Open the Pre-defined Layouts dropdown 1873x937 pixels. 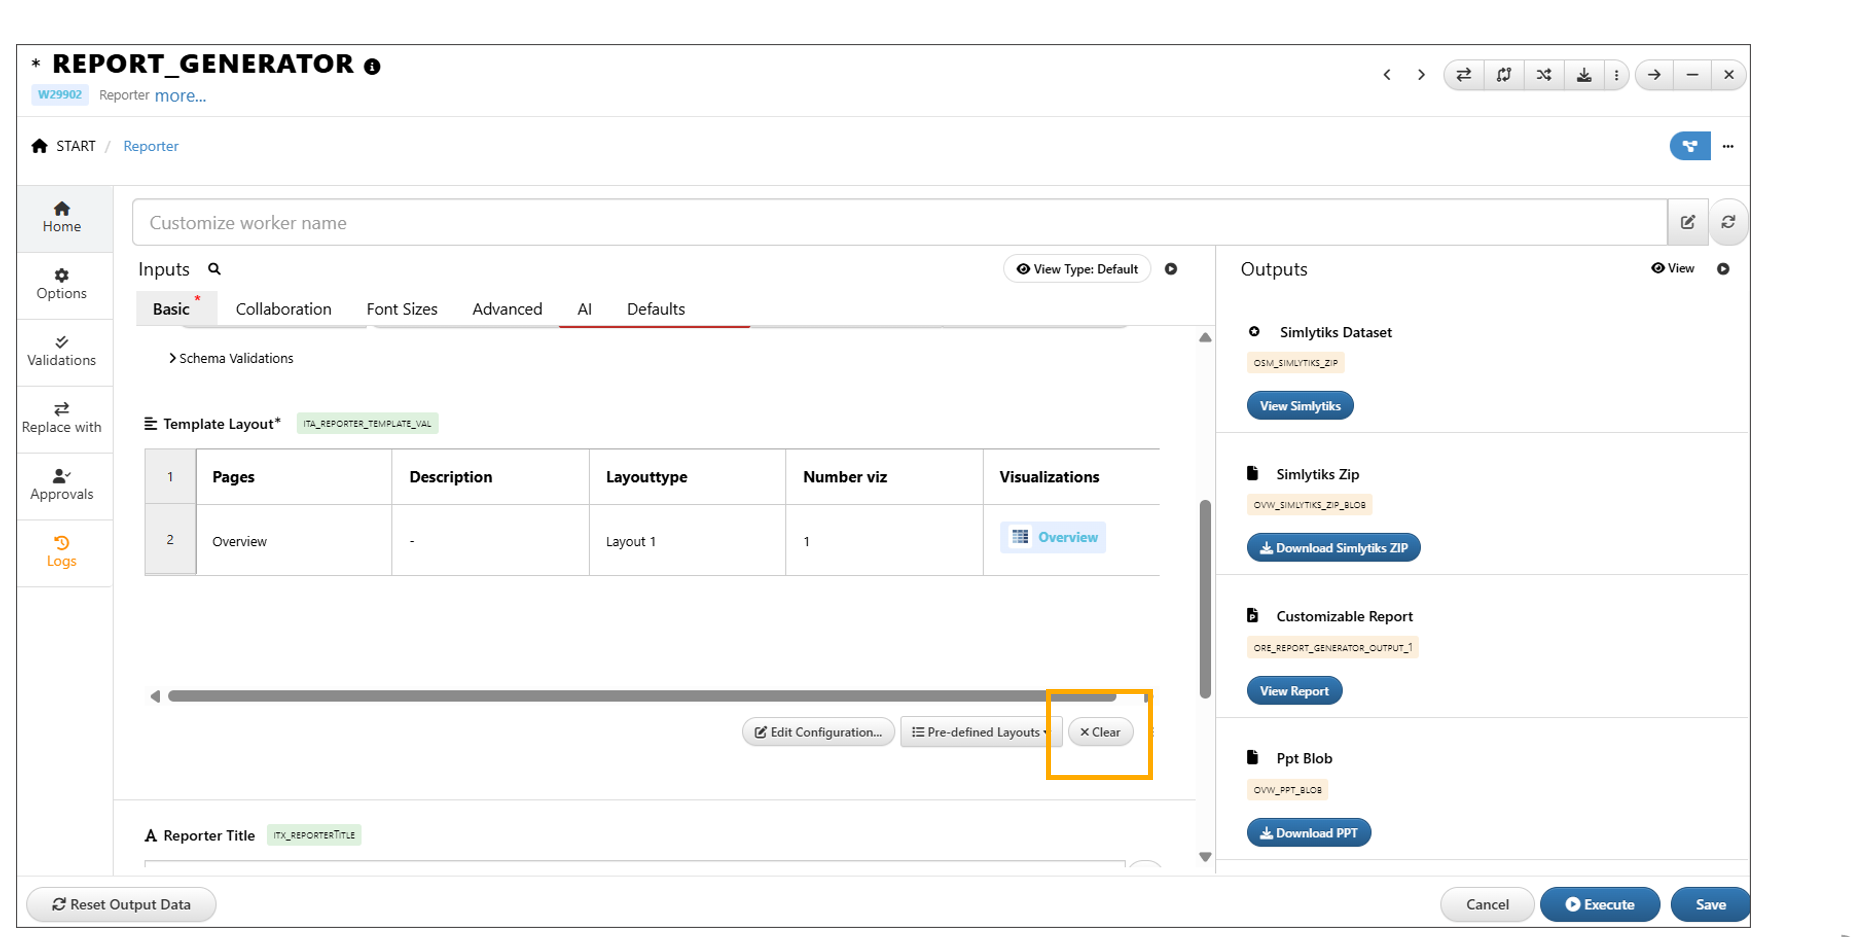point(979,732)
